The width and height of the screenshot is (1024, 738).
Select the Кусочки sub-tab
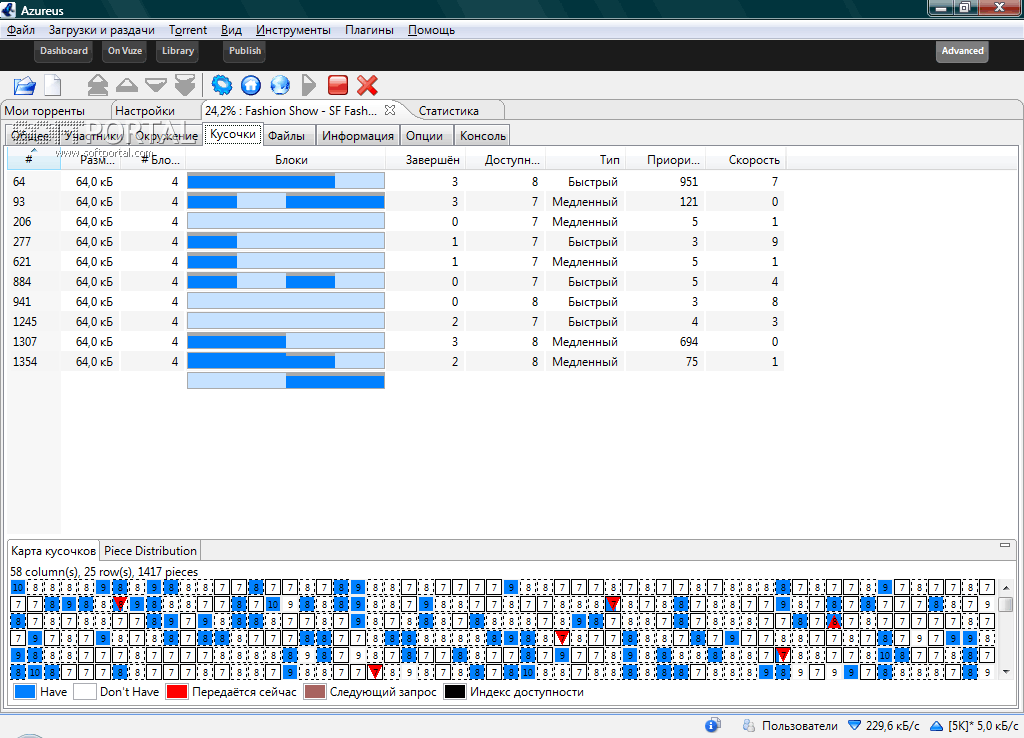tap(232, 135)
